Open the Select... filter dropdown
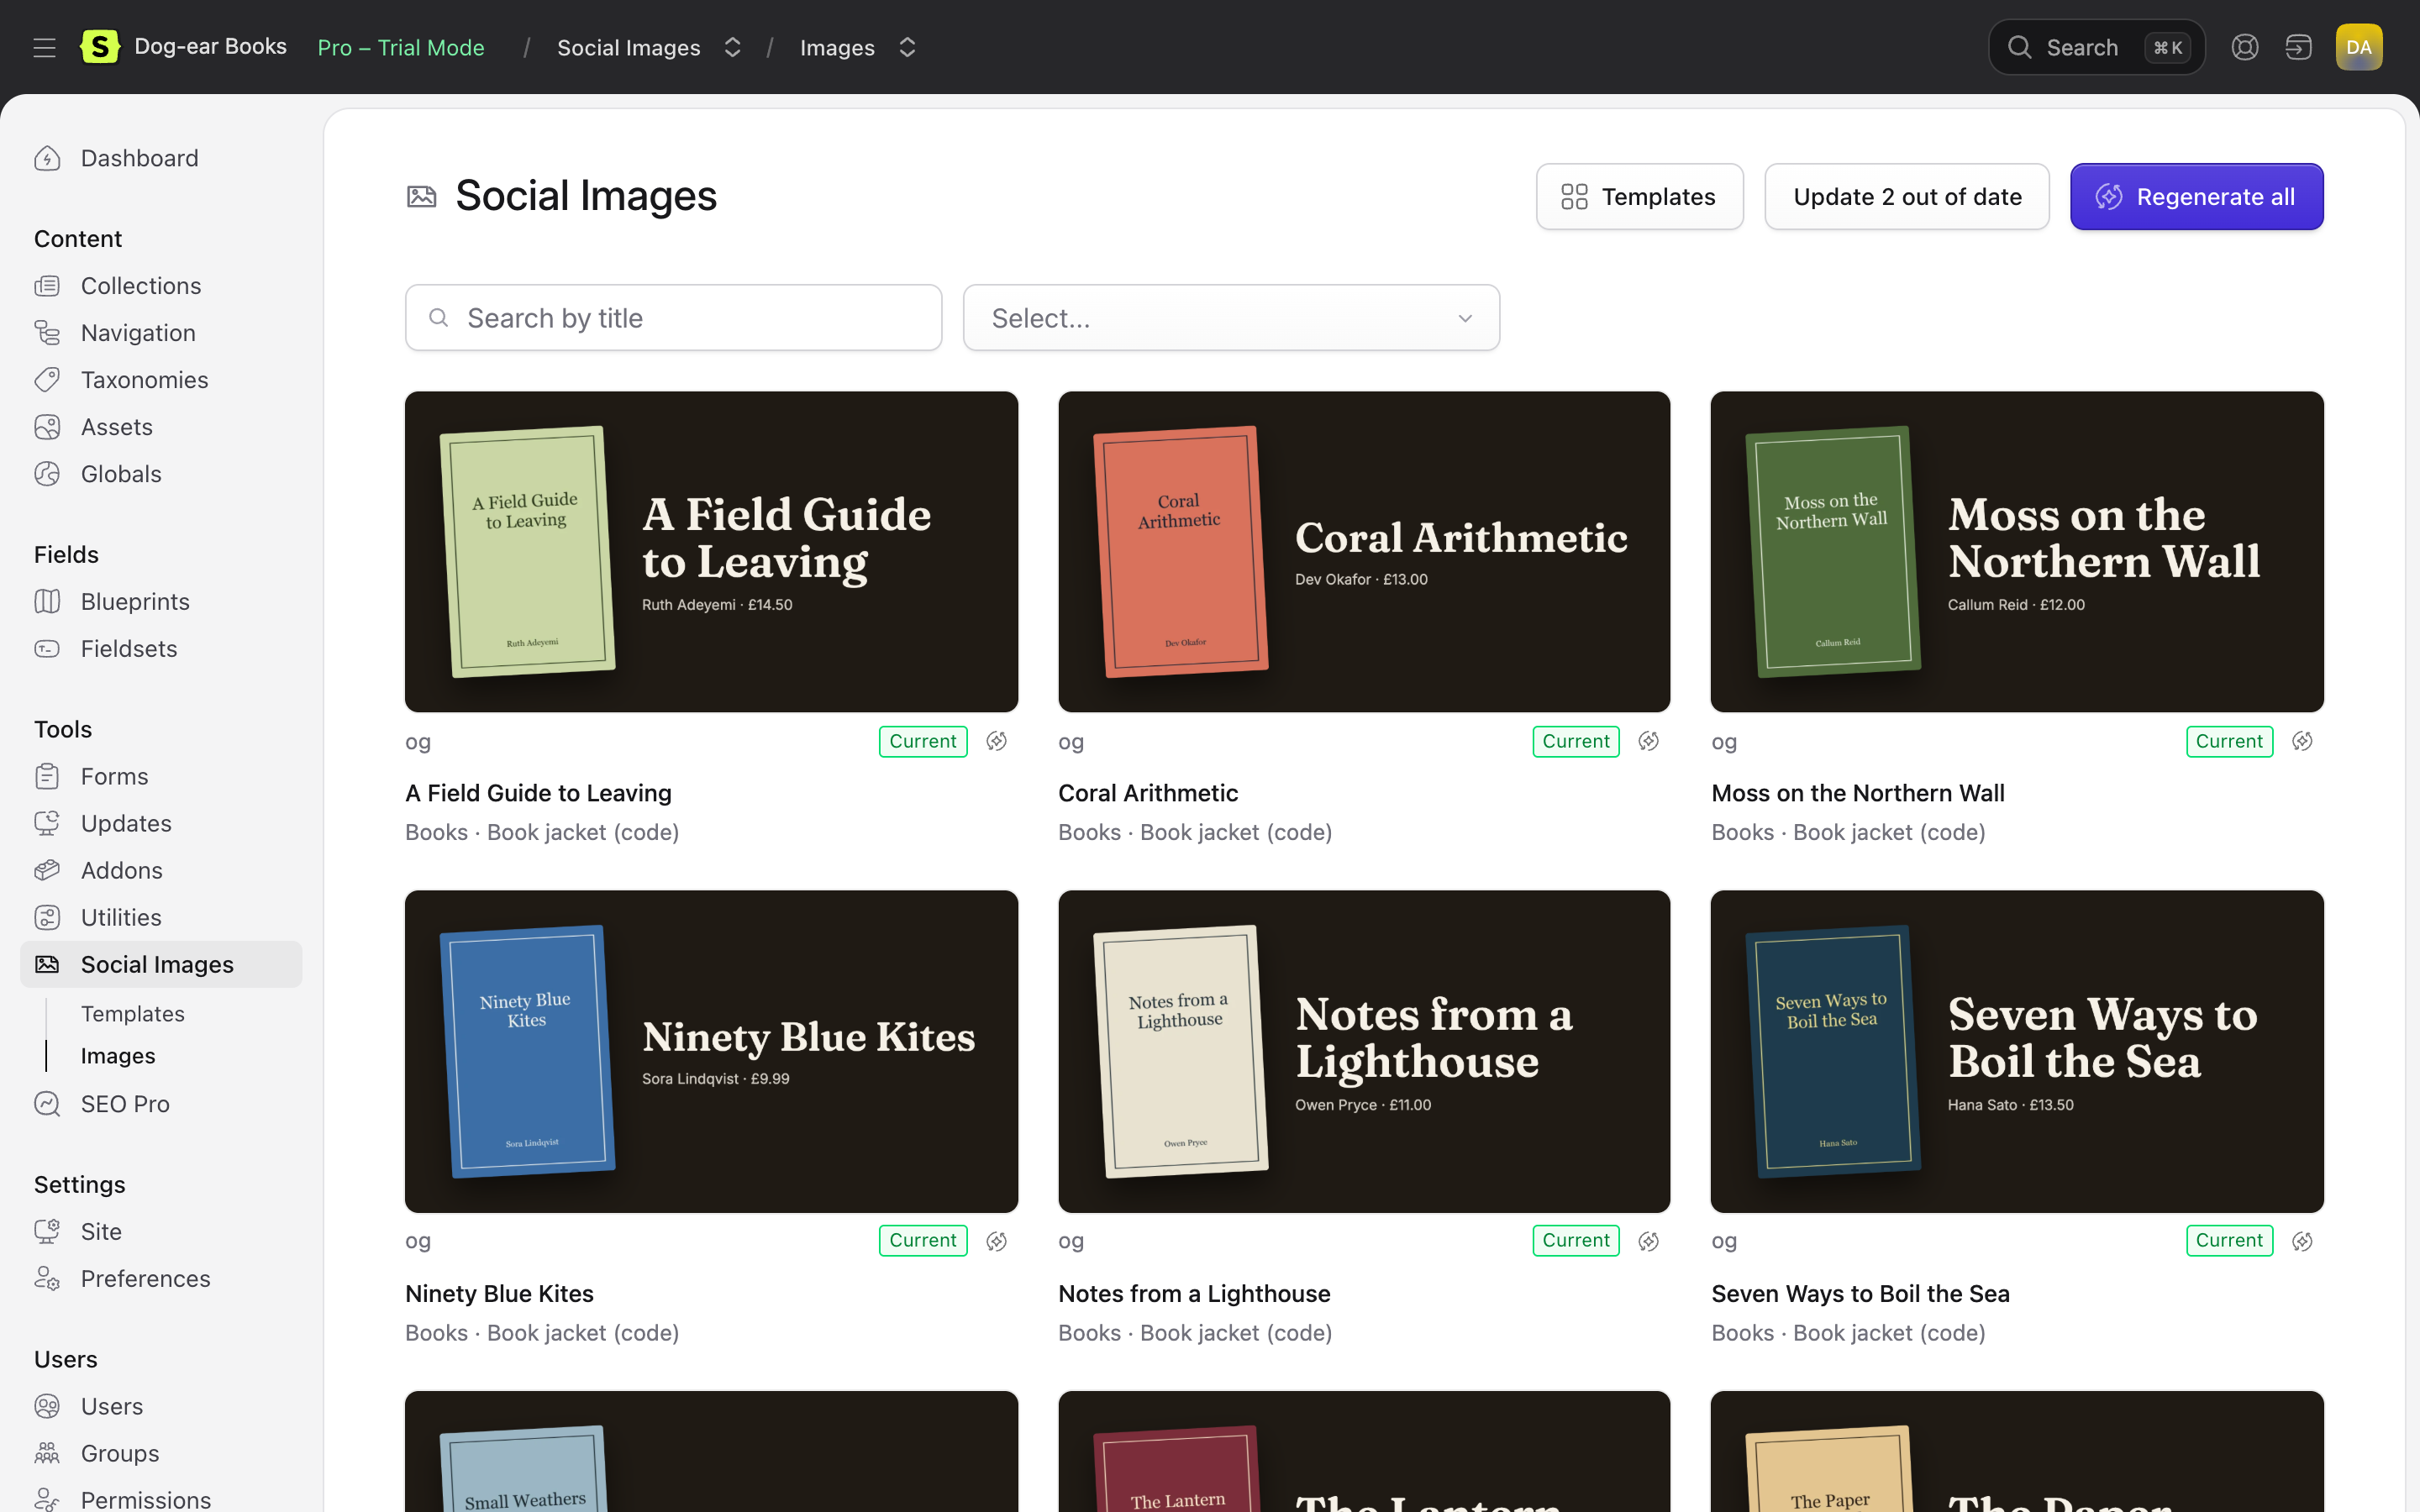Image resolution: width=2420 pixels, height=1512 pixels. [x=1231, y=318]
